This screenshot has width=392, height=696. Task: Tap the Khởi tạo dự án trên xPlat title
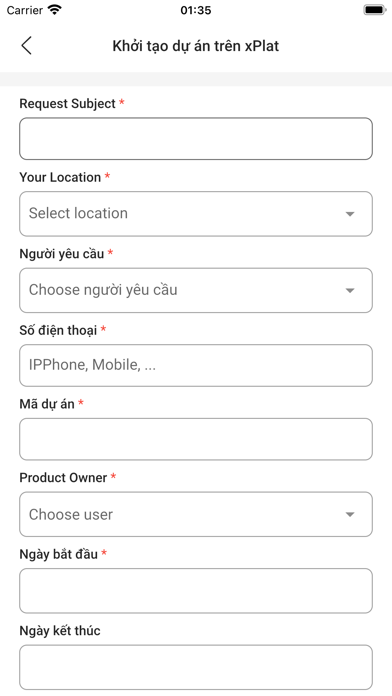(196, 46)
